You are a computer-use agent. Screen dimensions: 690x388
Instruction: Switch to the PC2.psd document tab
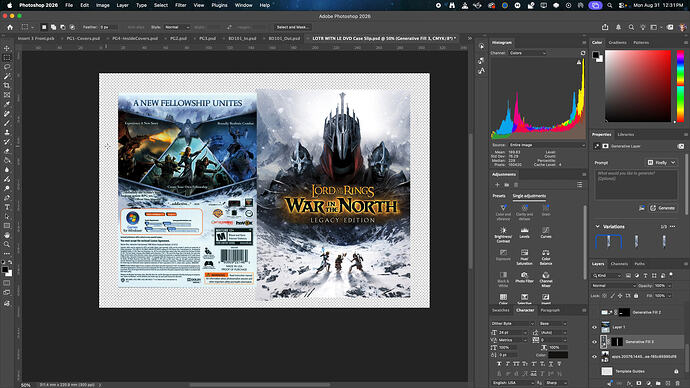tap(178, 38)
